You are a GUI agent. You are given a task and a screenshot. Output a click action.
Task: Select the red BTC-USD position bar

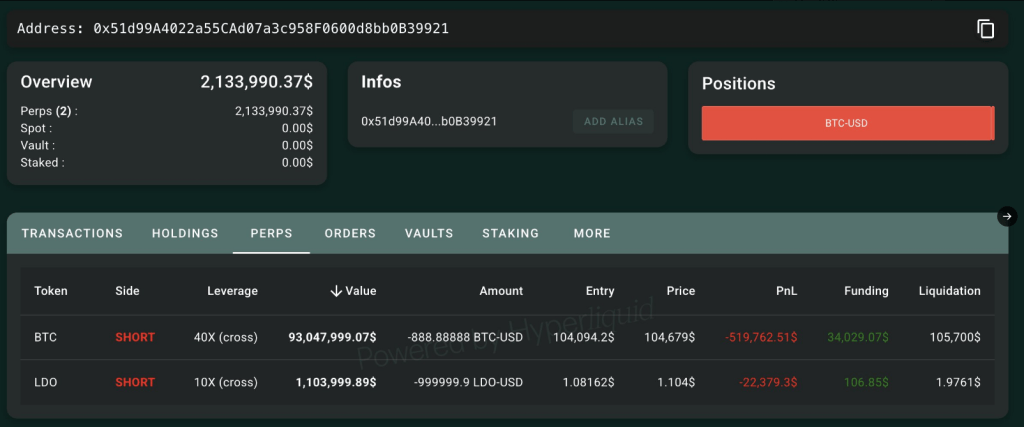point(847,123)
